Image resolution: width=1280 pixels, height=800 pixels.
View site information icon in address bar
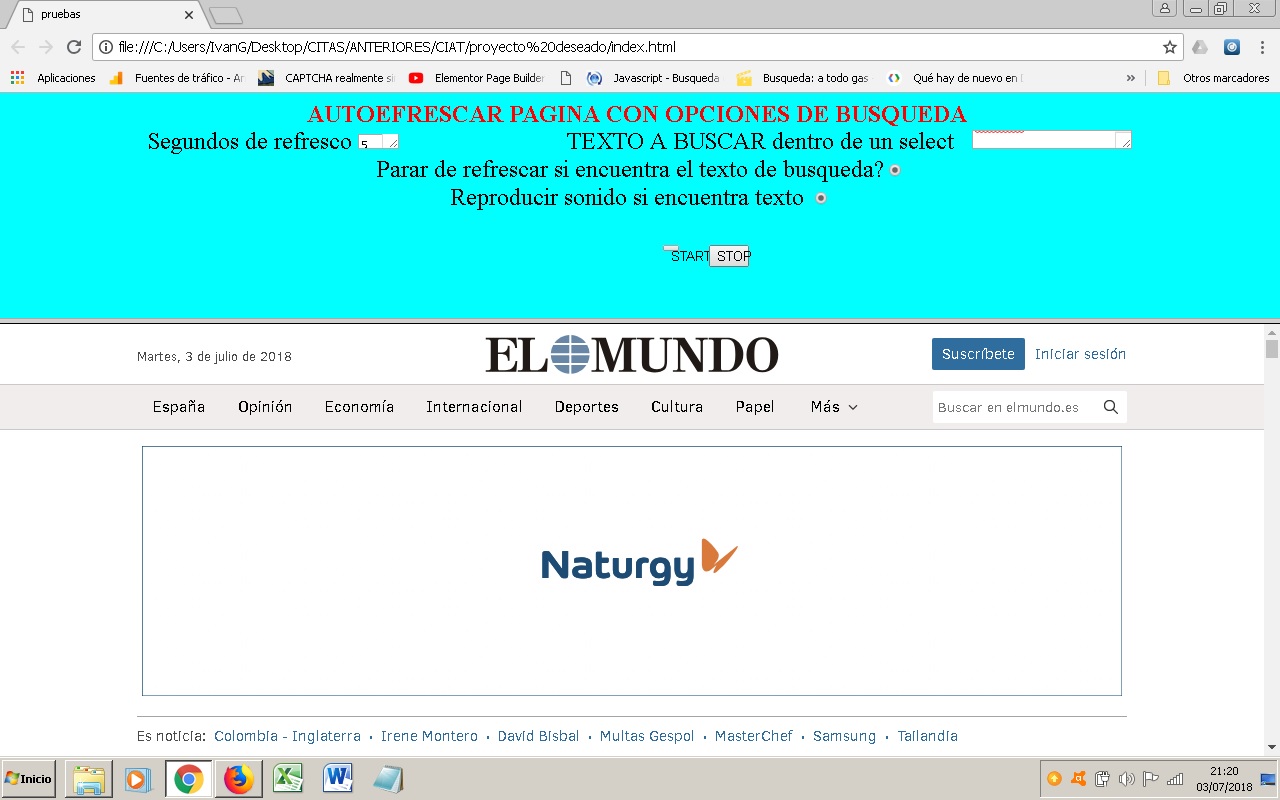pos(106,47)
